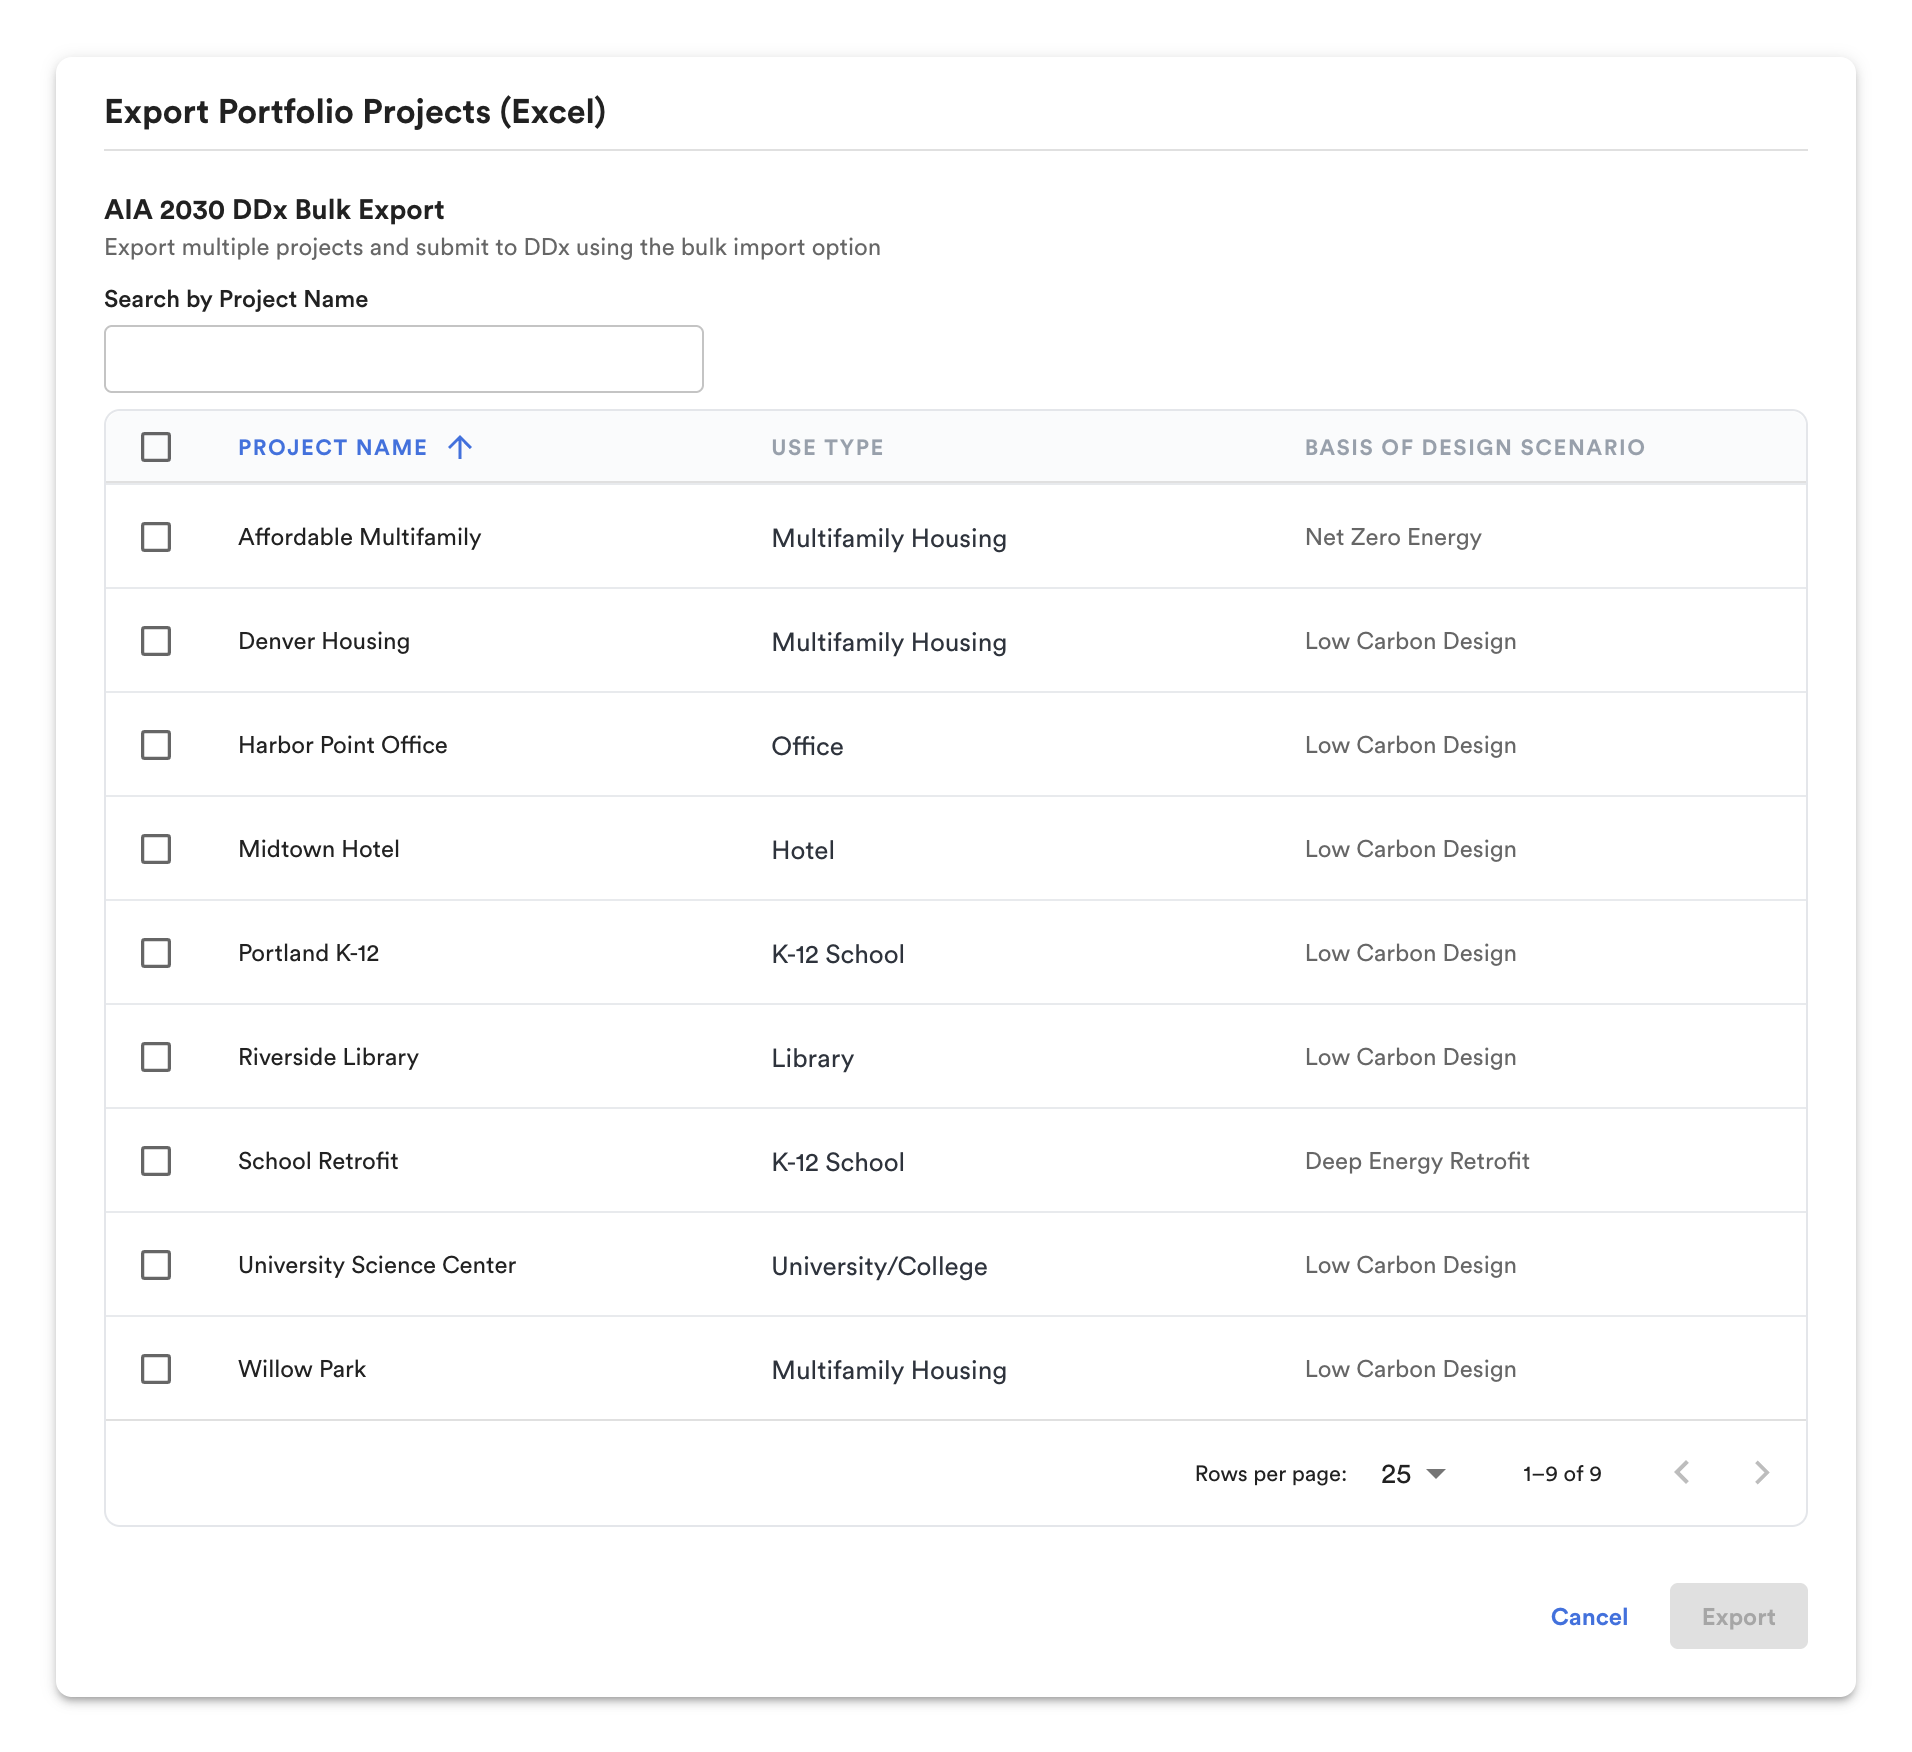Viewport: 1912px width, 1752px height.
Task: Check the Denver Housing row checkbox
Action: (156, 641)
